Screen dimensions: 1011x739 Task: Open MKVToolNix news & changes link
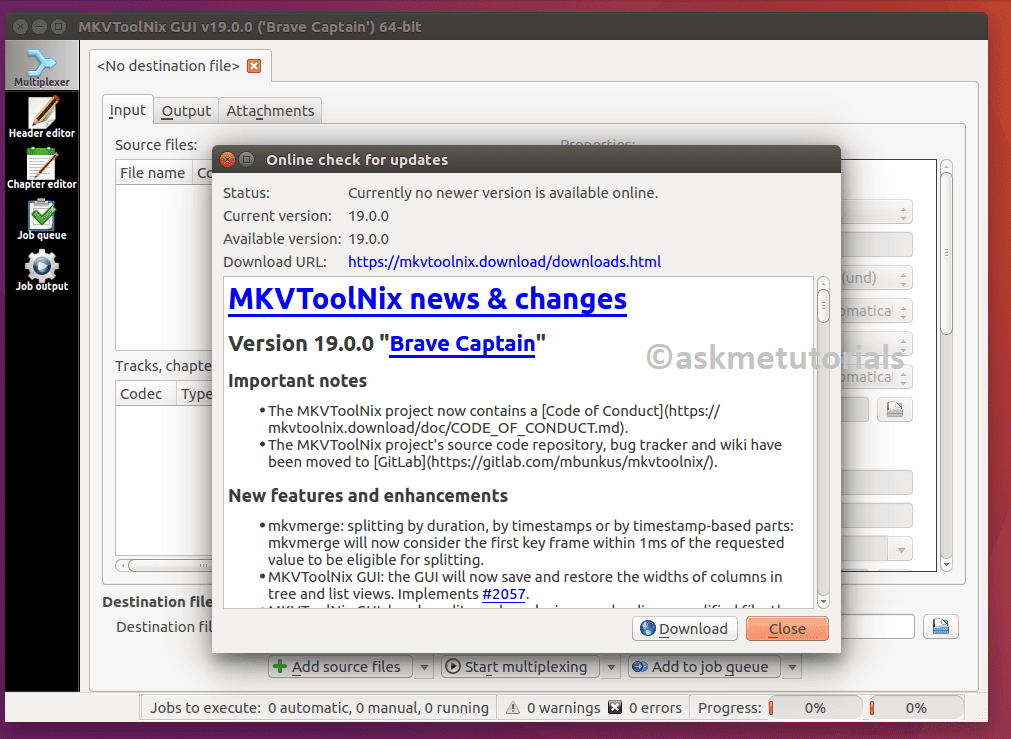(x=427, y=299)
